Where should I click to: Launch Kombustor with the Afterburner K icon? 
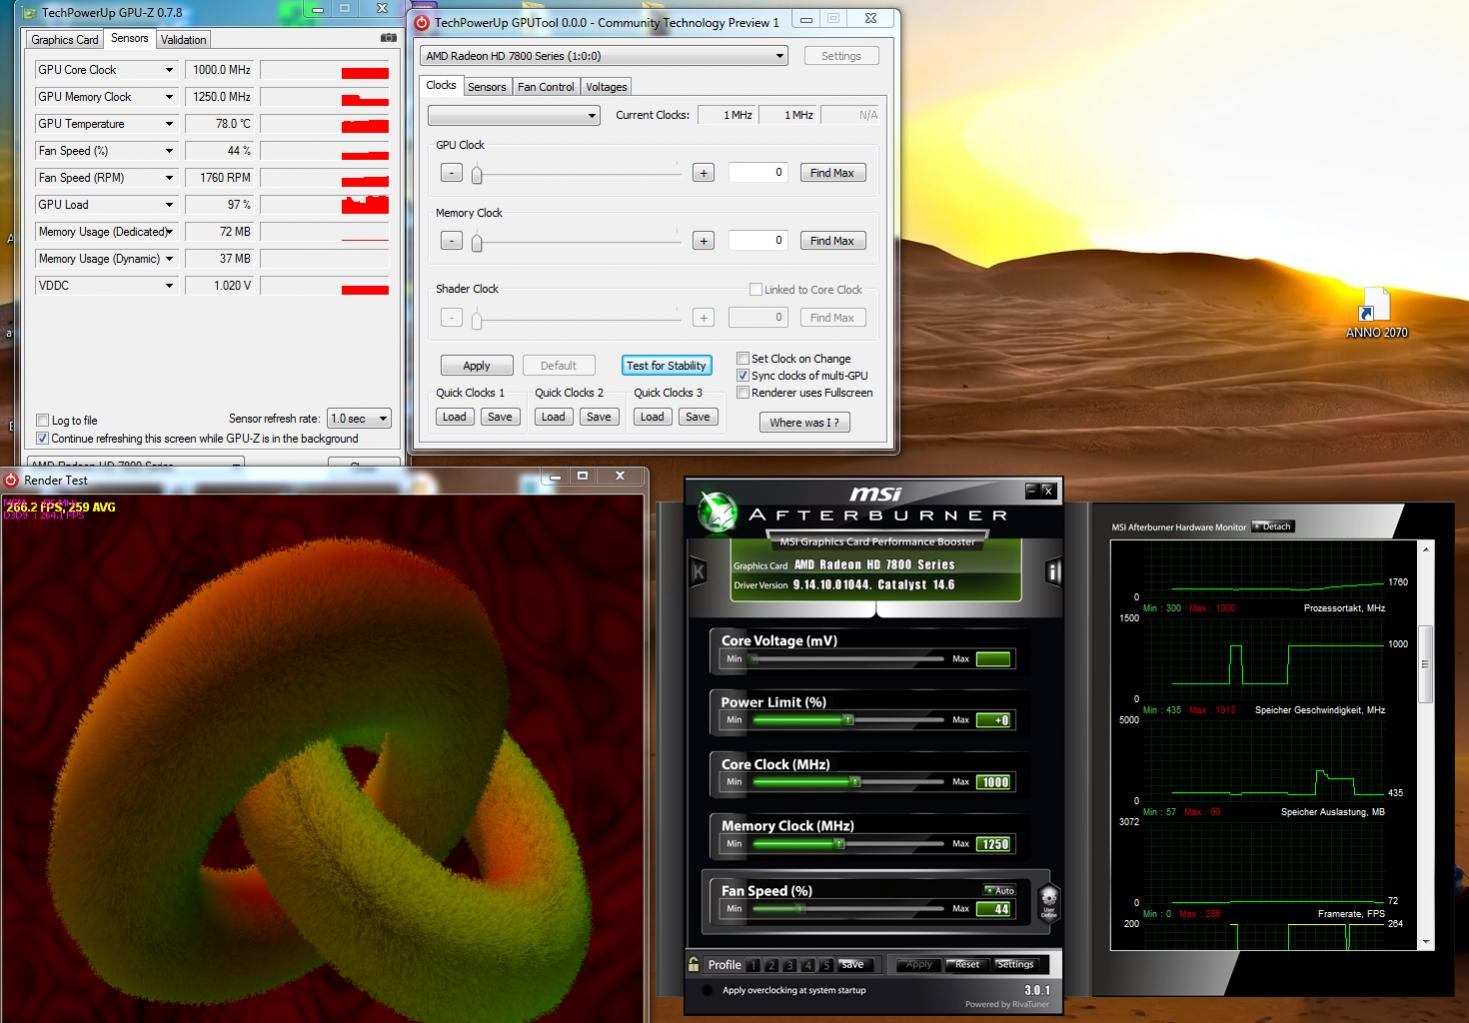pyautogui.click(x=698, y=571)
